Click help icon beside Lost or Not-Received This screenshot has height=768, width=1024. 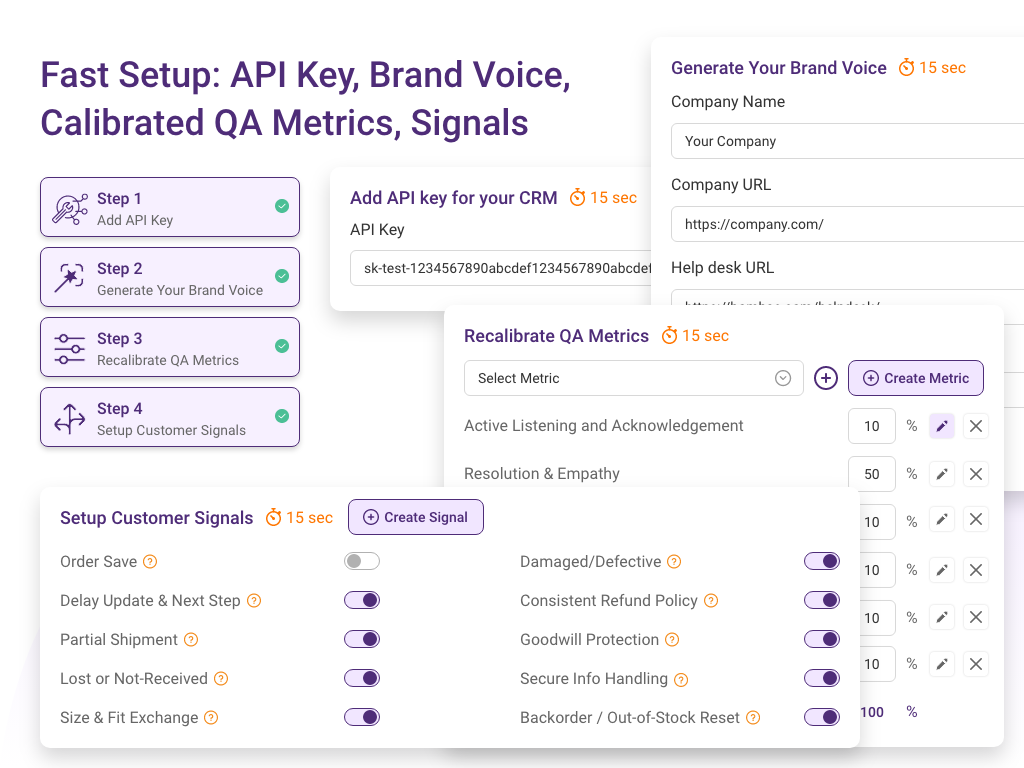point(221,679)
